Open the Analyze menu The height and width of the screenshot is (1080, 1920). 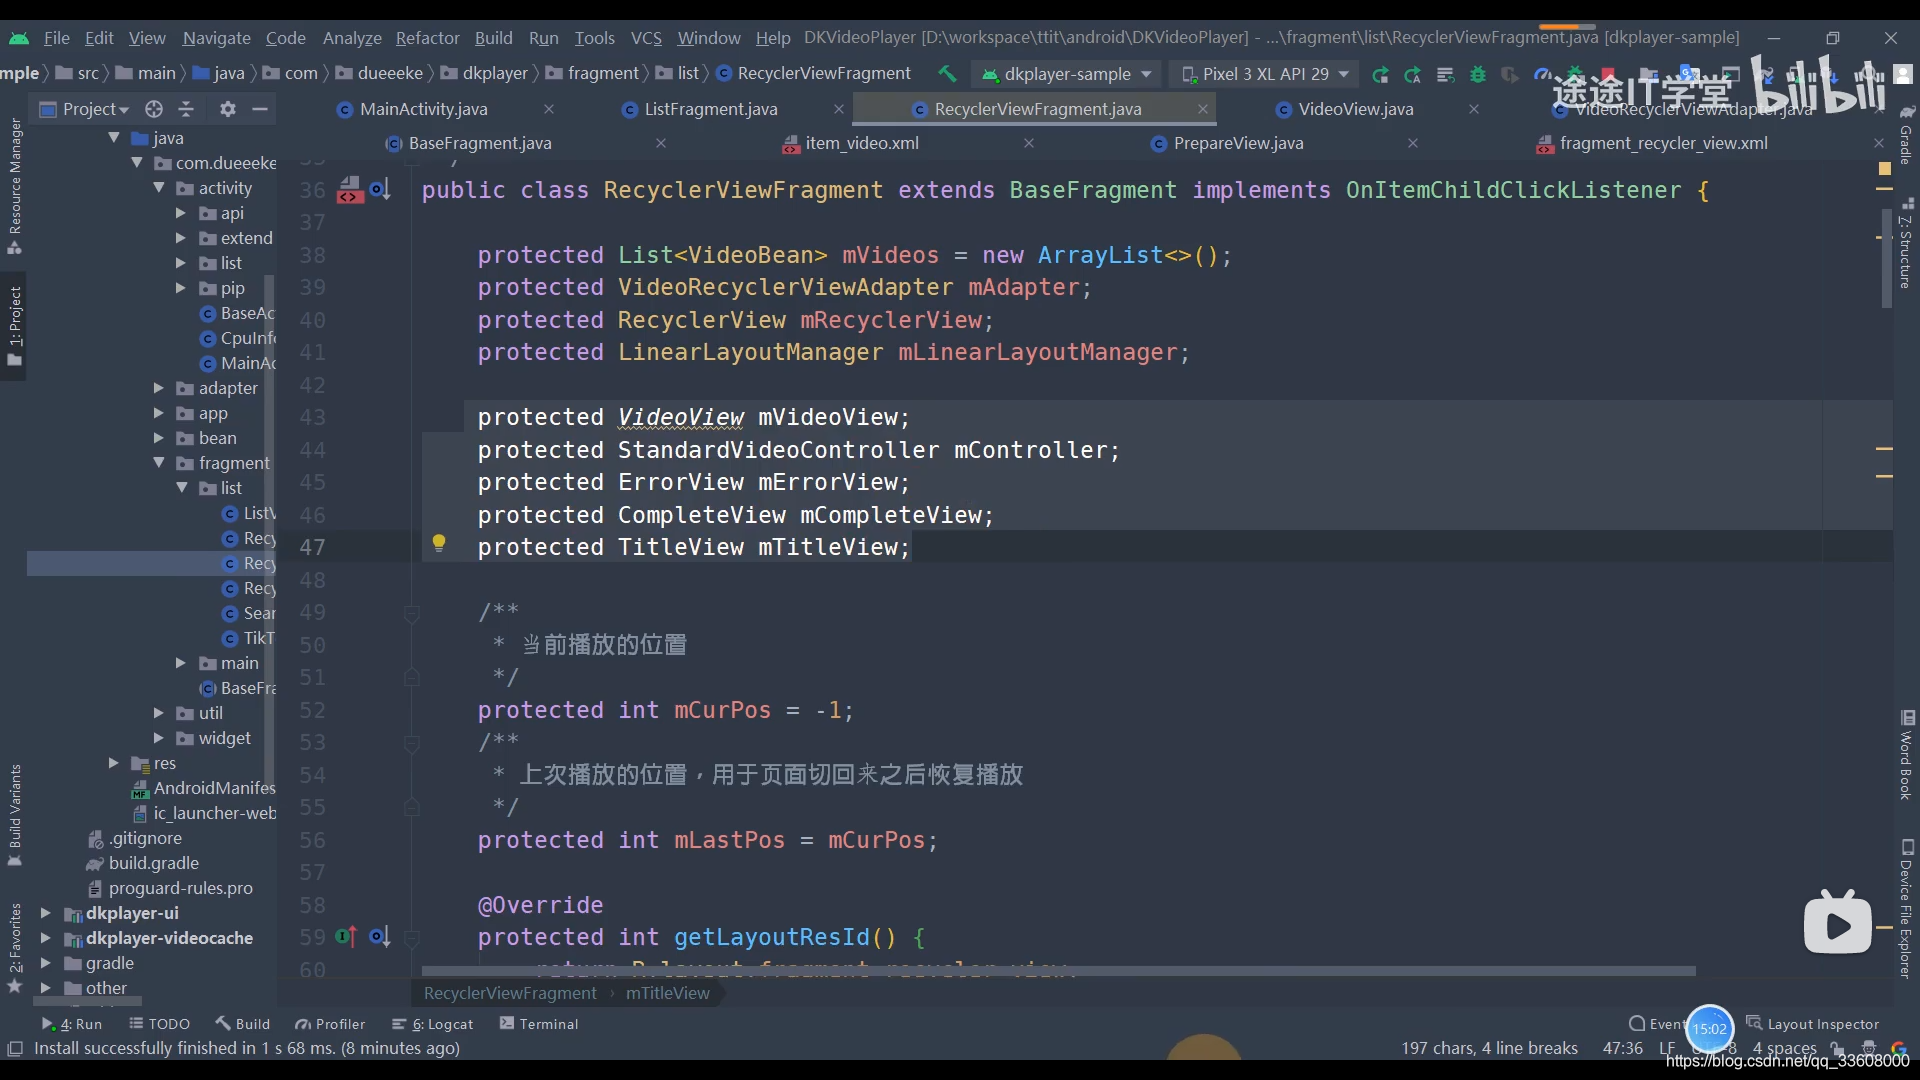pos(352,38)
